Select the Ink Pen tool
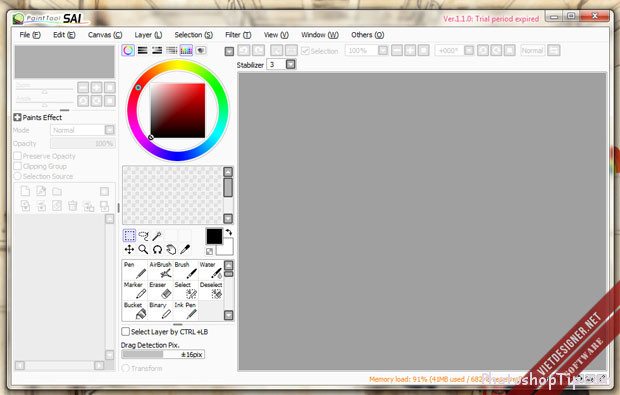Image resolution: width=620 pixels, height=395 pixels. [x=185, y=310]
